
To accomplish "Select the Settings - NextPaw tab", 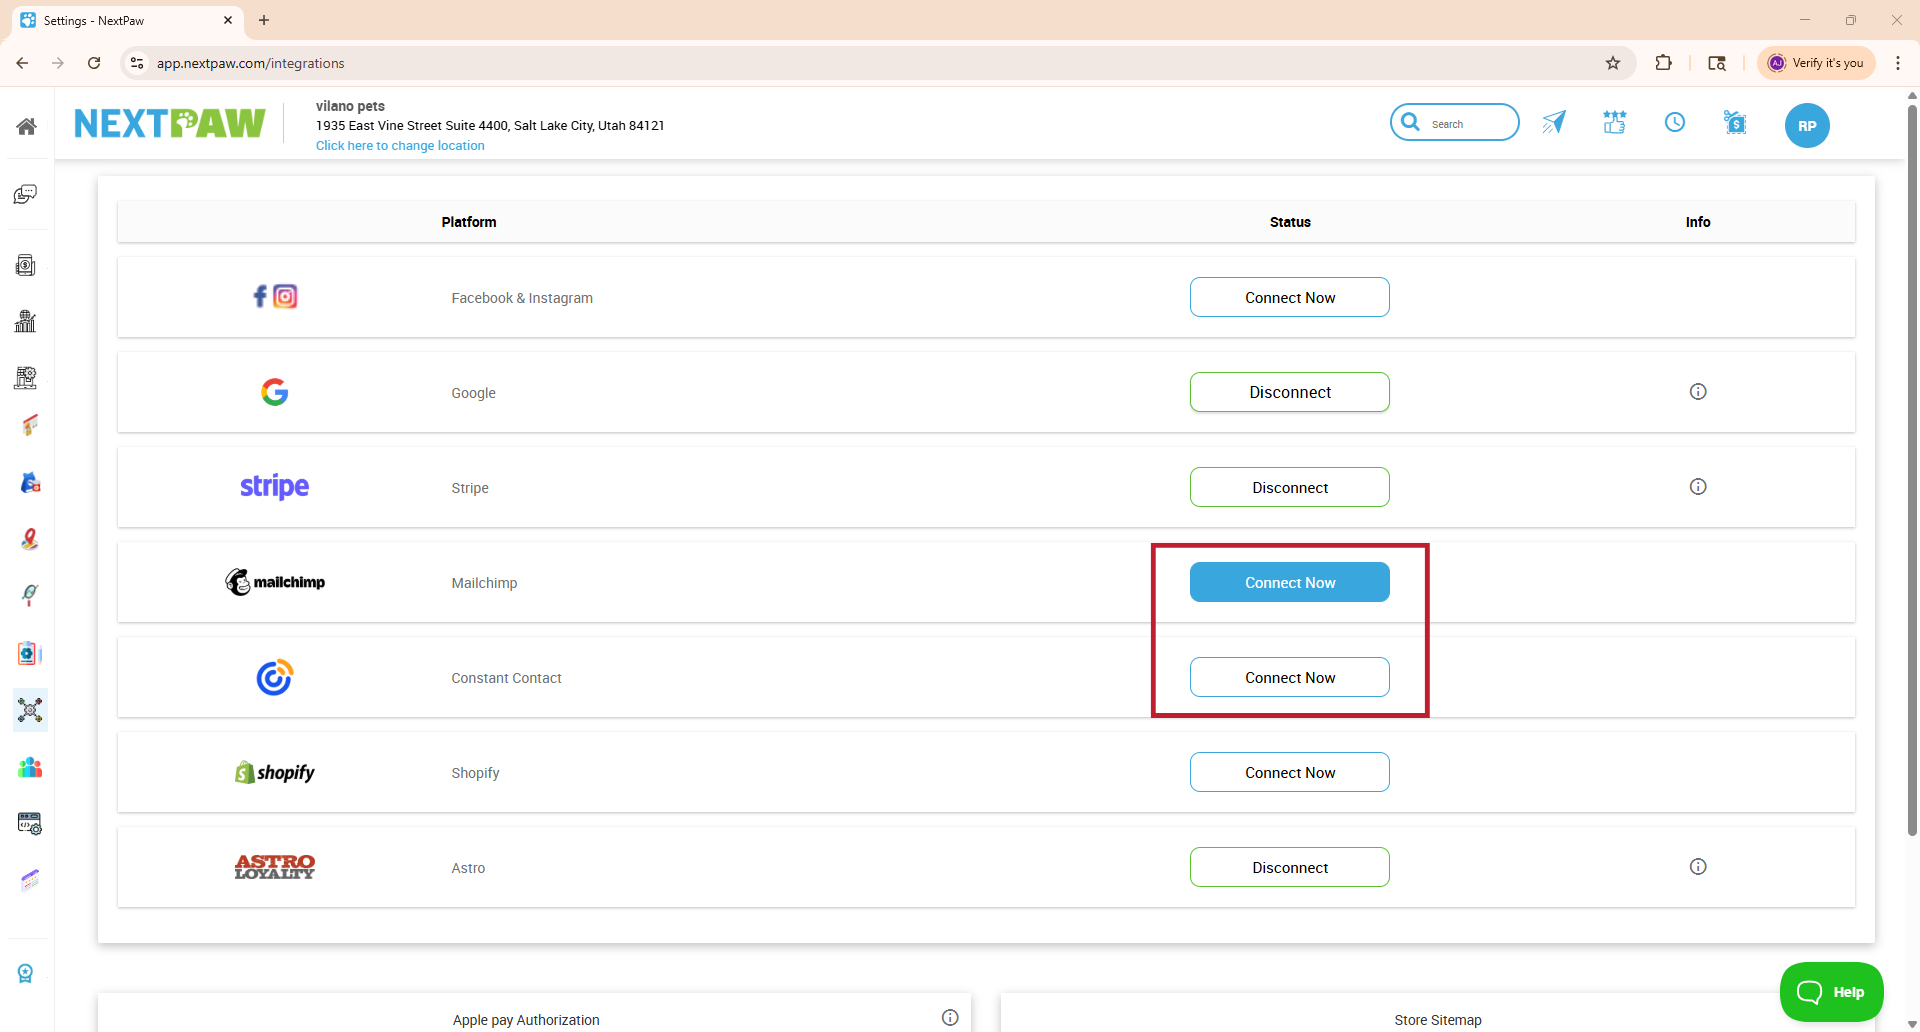I will [128, 20].
